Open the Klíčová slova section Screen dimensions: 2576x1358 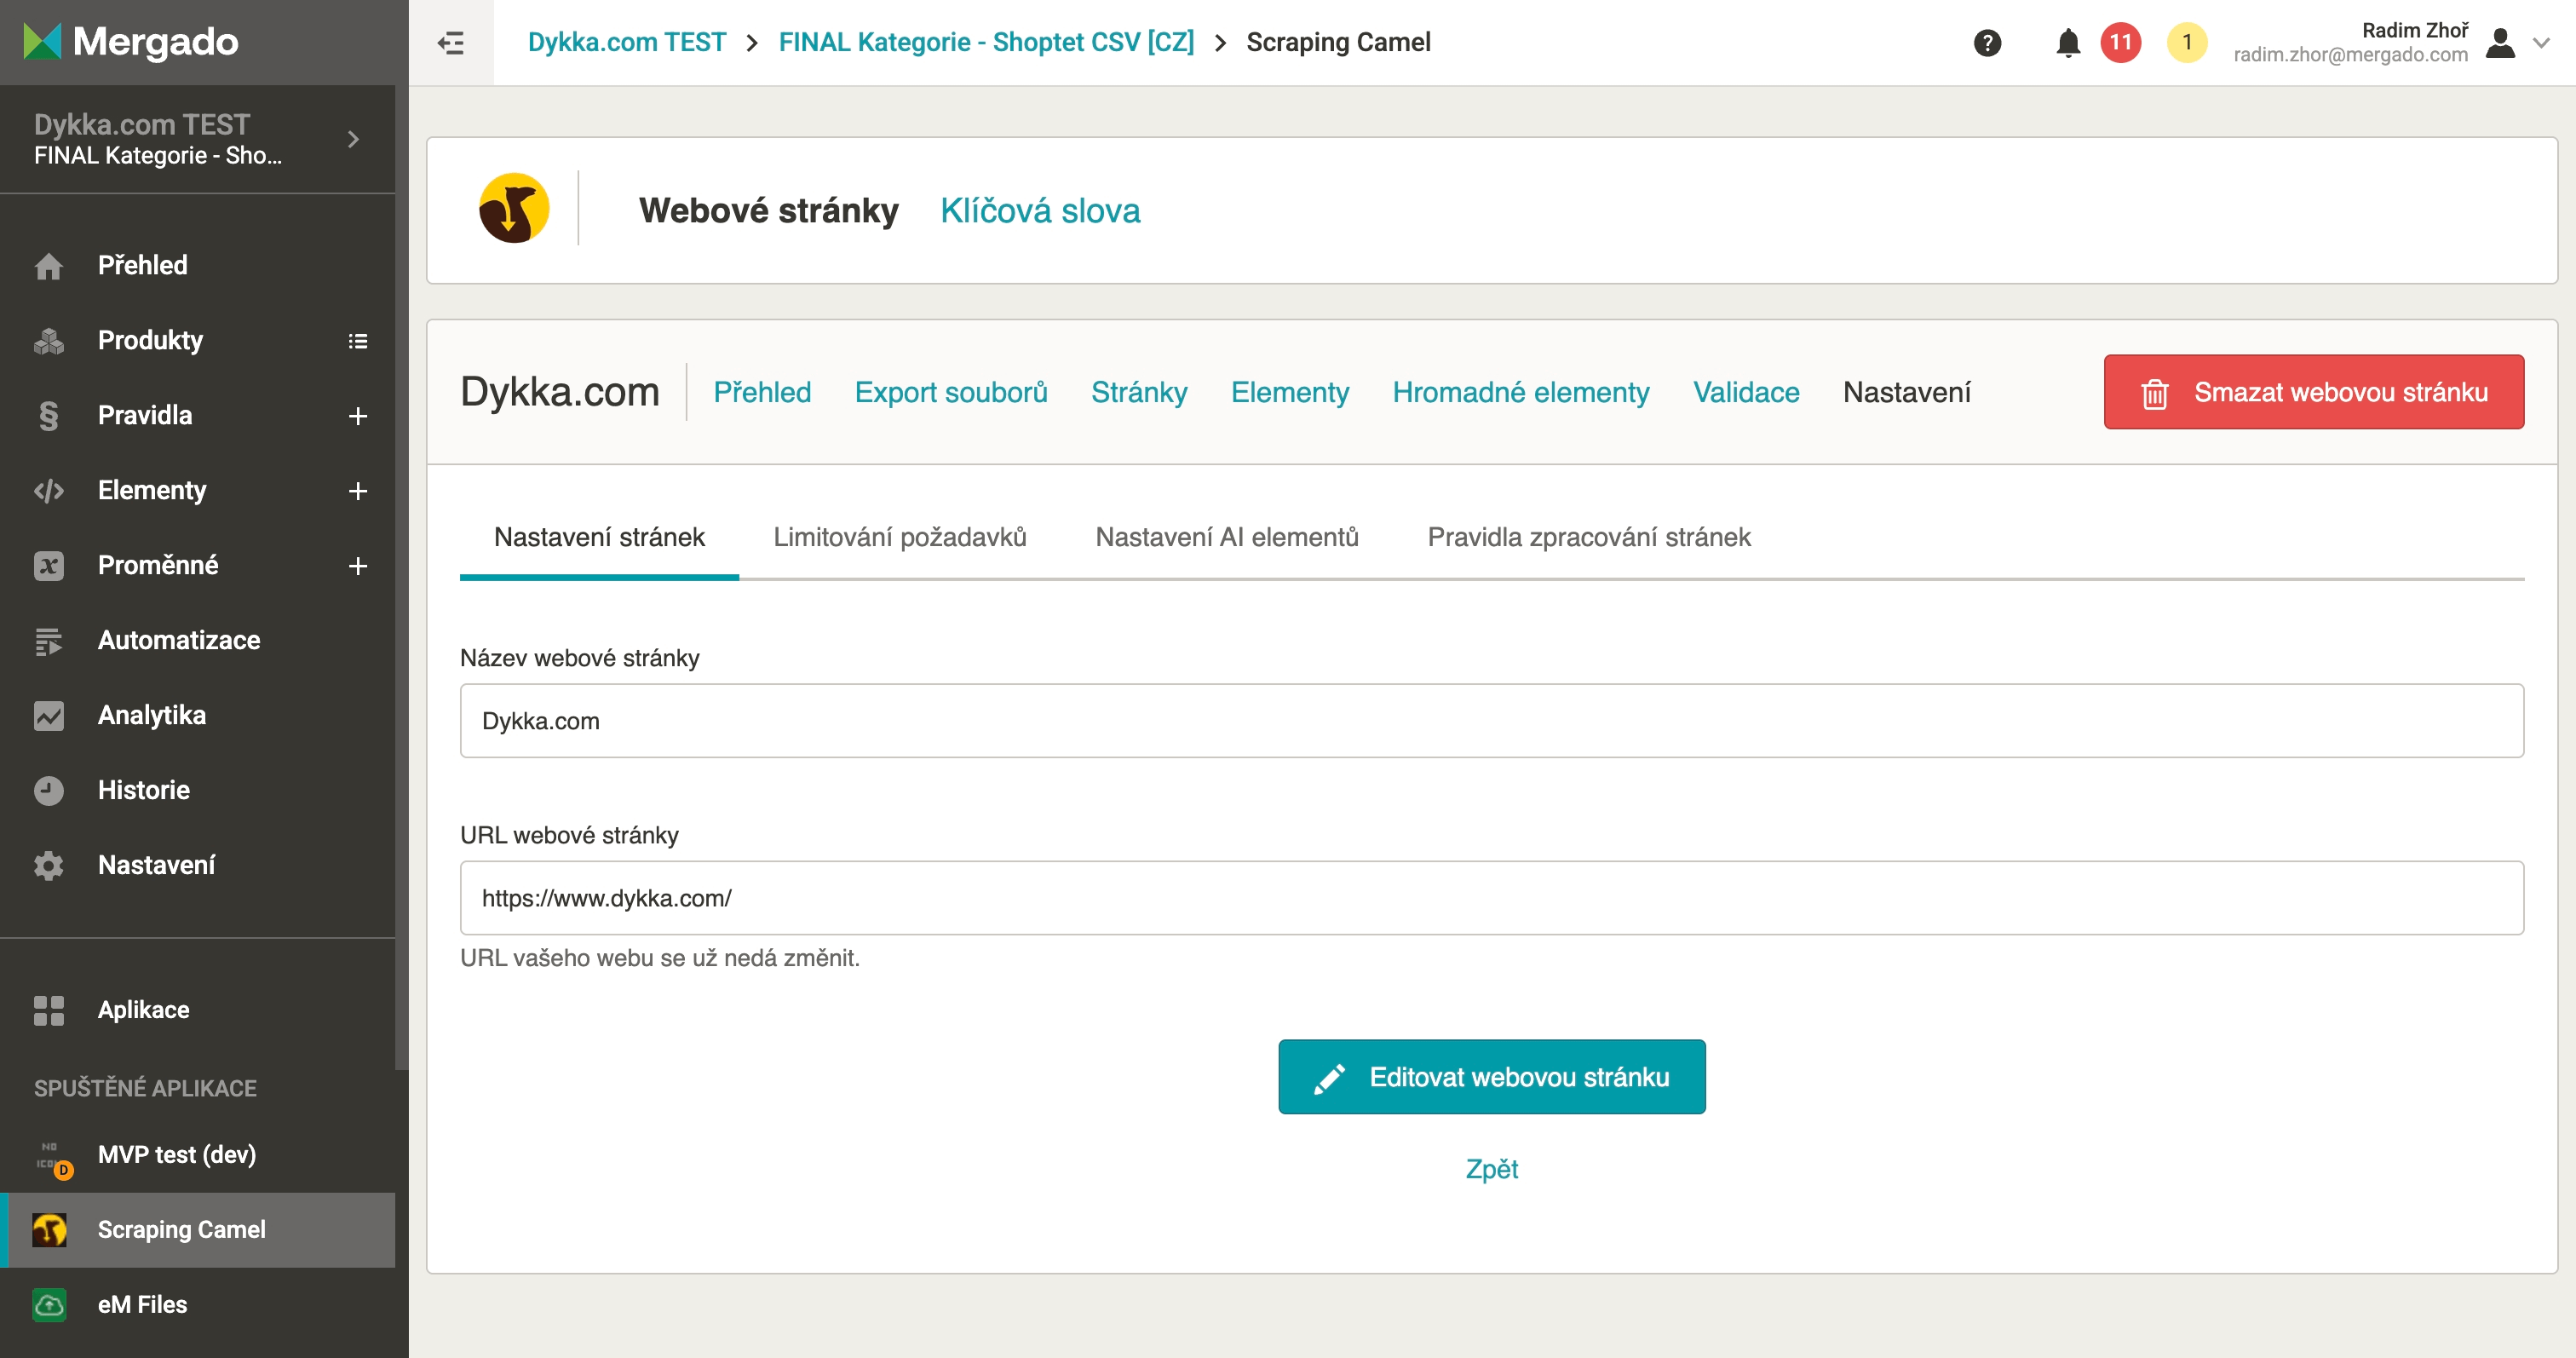[x=1039, y=210]
